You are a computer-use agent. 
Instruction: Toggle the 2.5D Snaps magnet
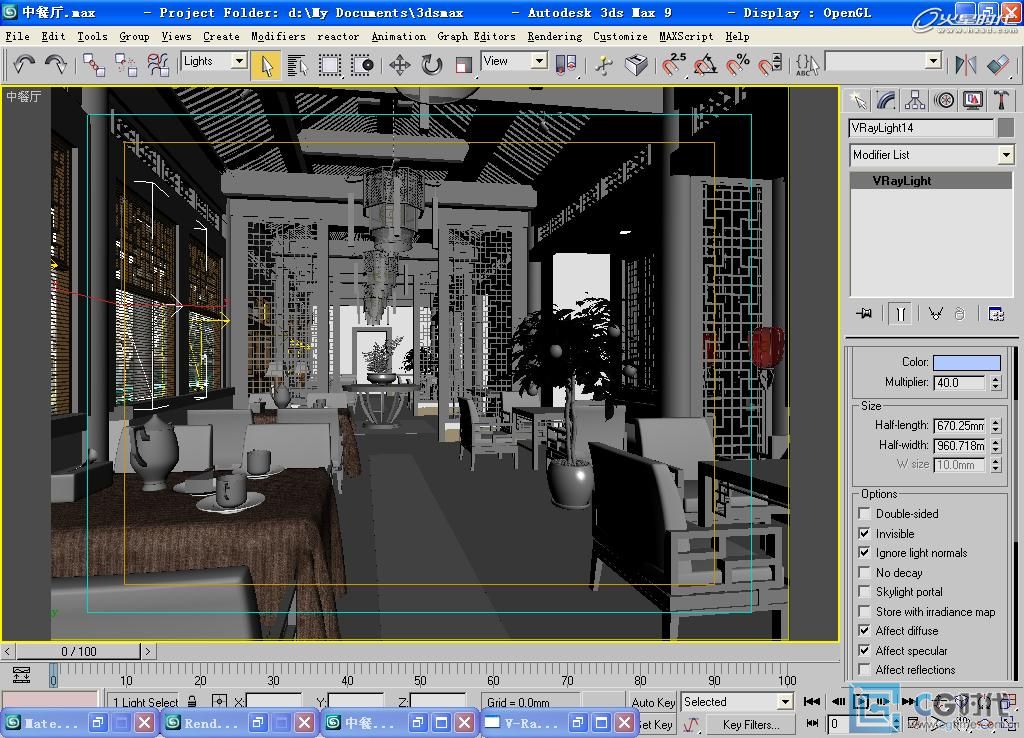coord(673,65)
